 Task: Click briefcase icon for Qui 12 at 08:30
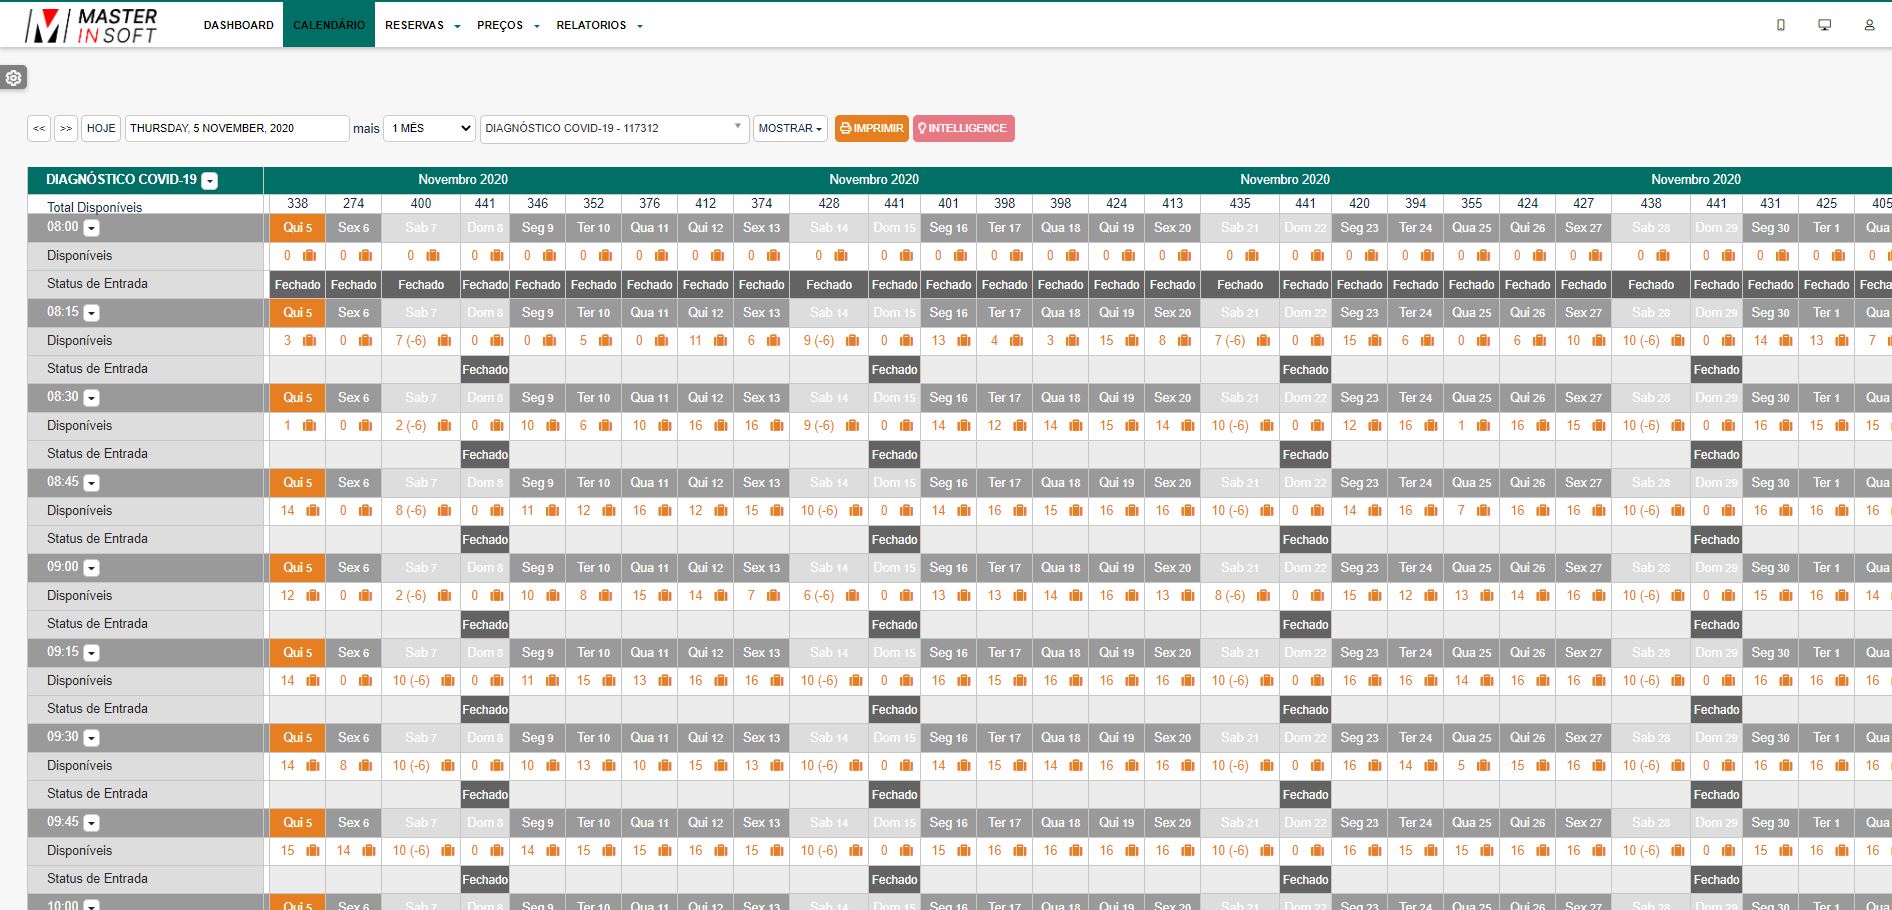(722, 426)
